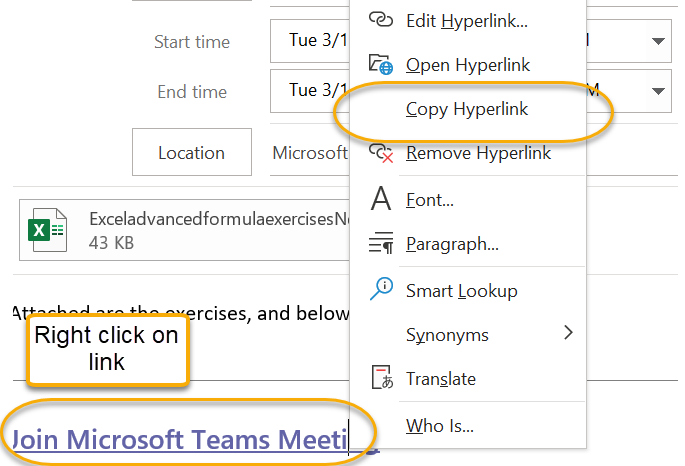Screen dimensions: 685x466
Task: Select Open Hyperlink menu entry
Action: [x=467, y=65]
